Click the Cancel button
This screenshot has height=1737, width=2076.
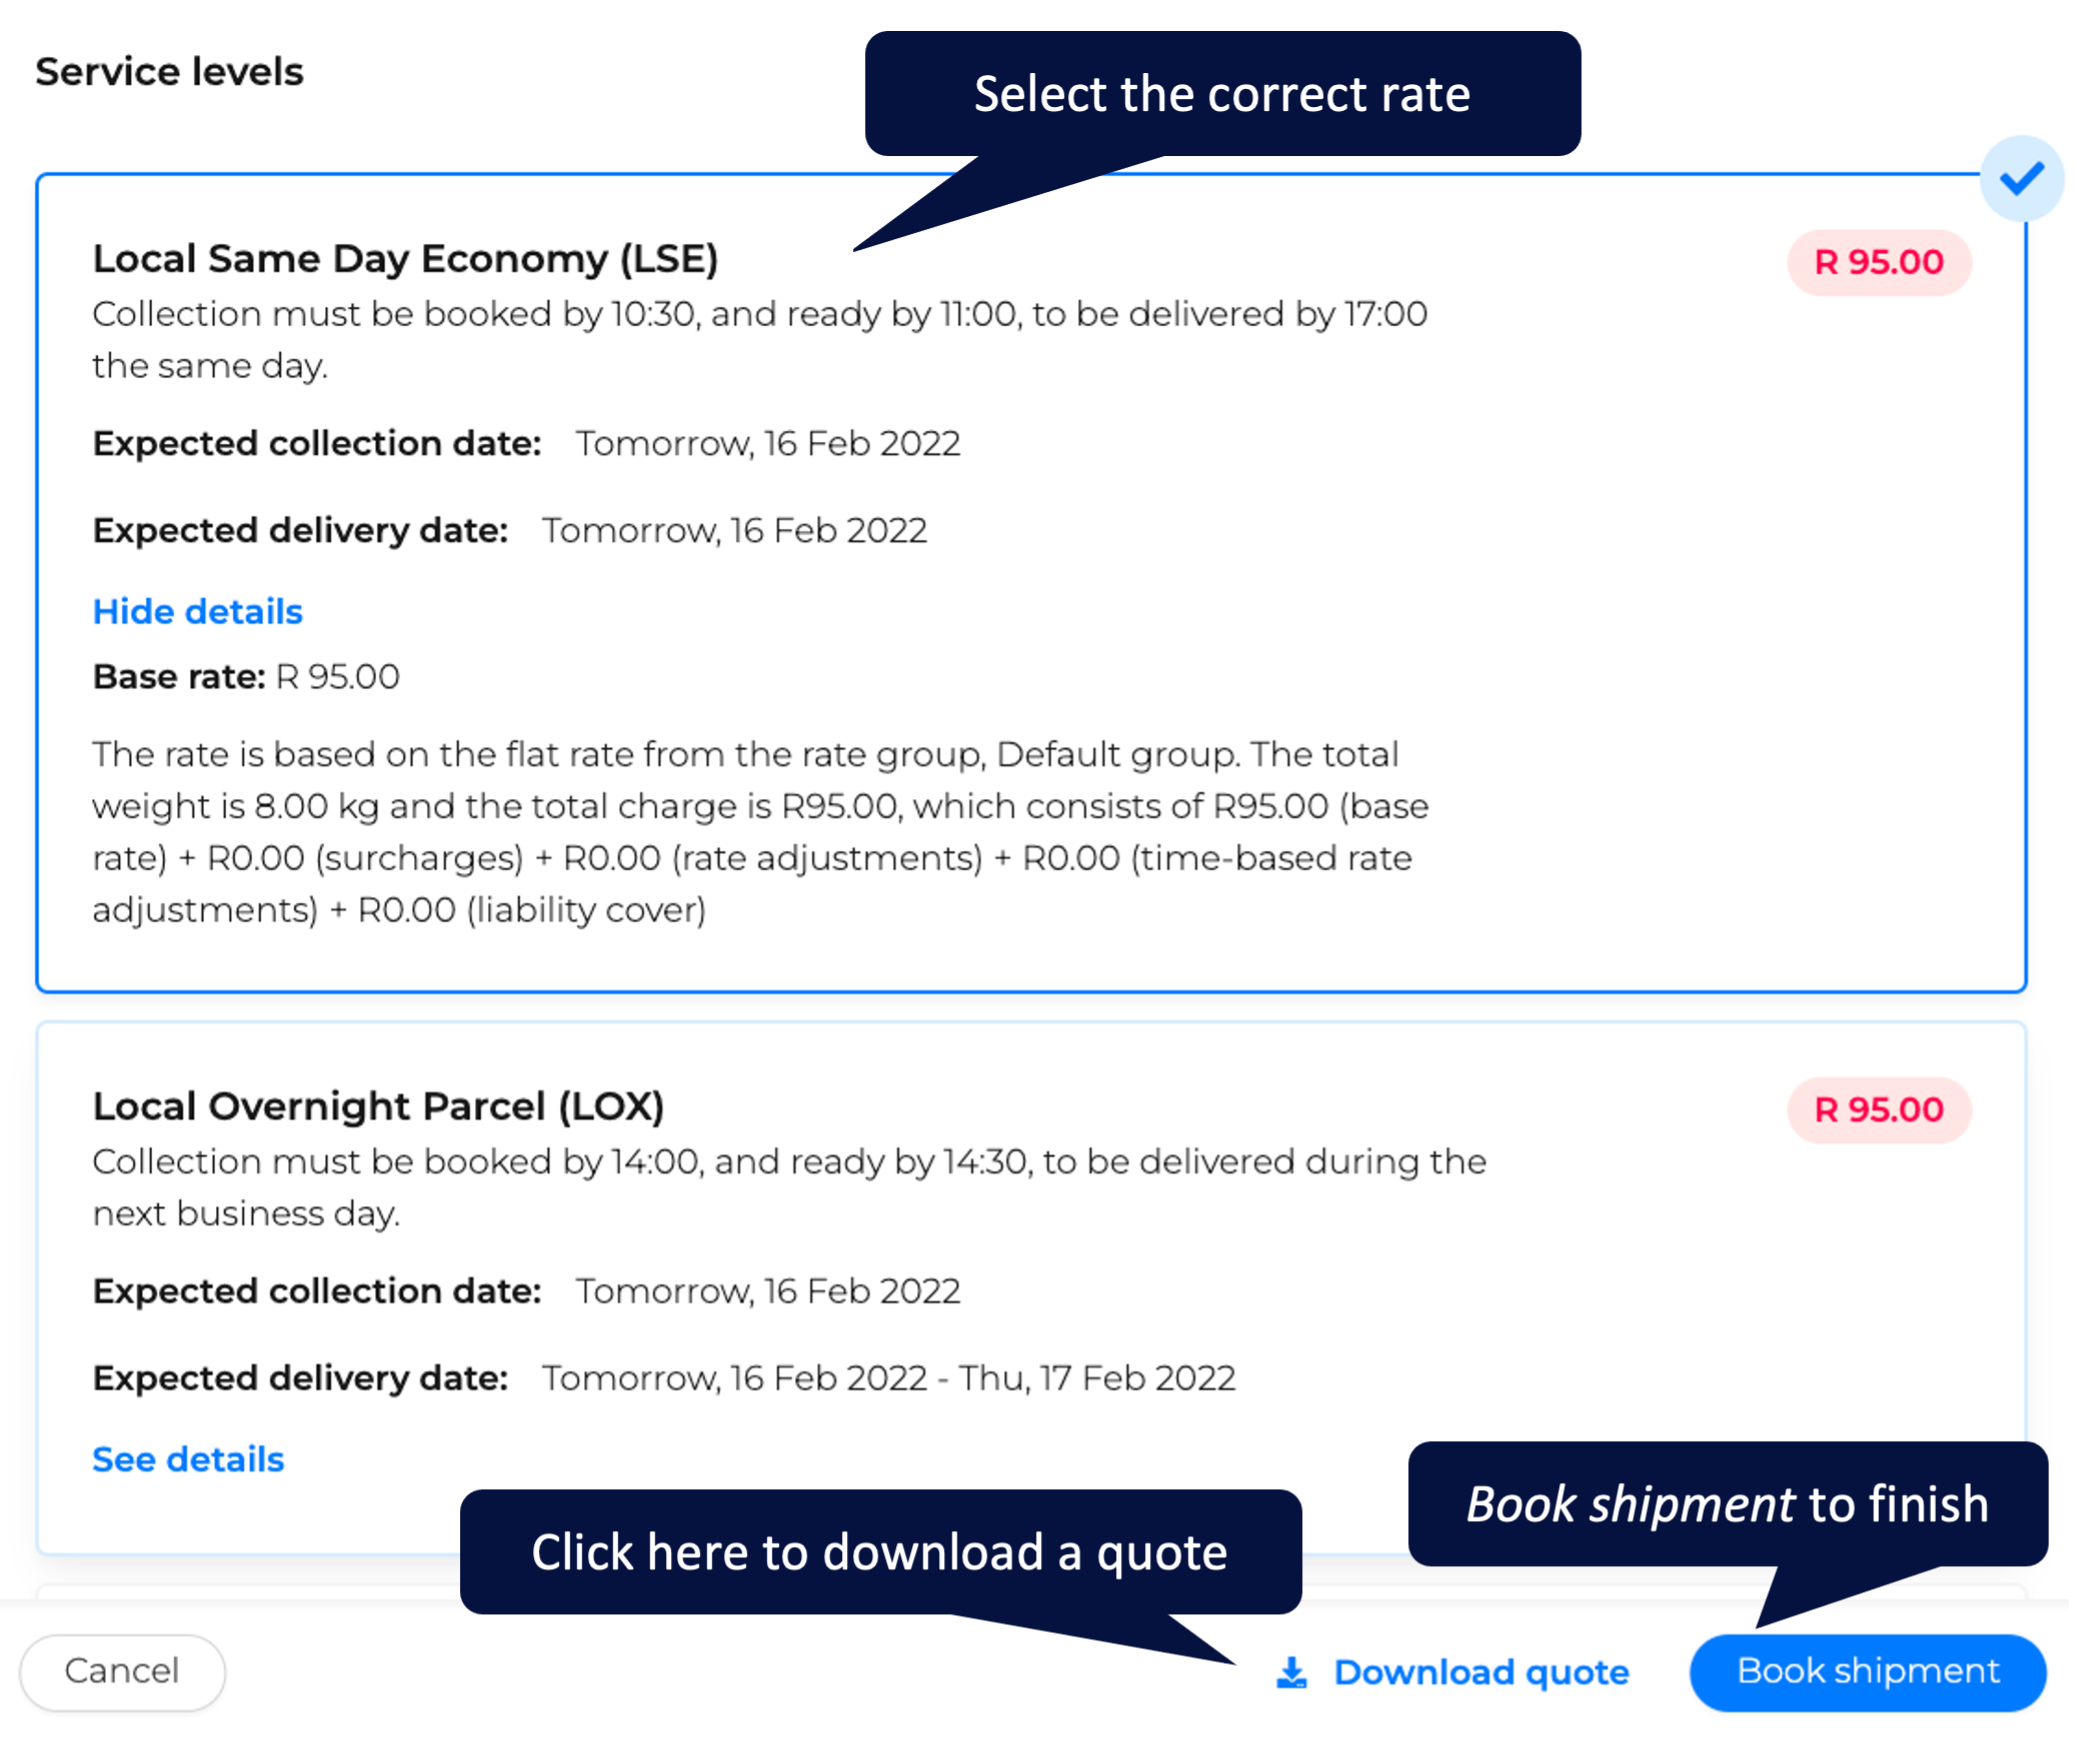[122, 1672]
